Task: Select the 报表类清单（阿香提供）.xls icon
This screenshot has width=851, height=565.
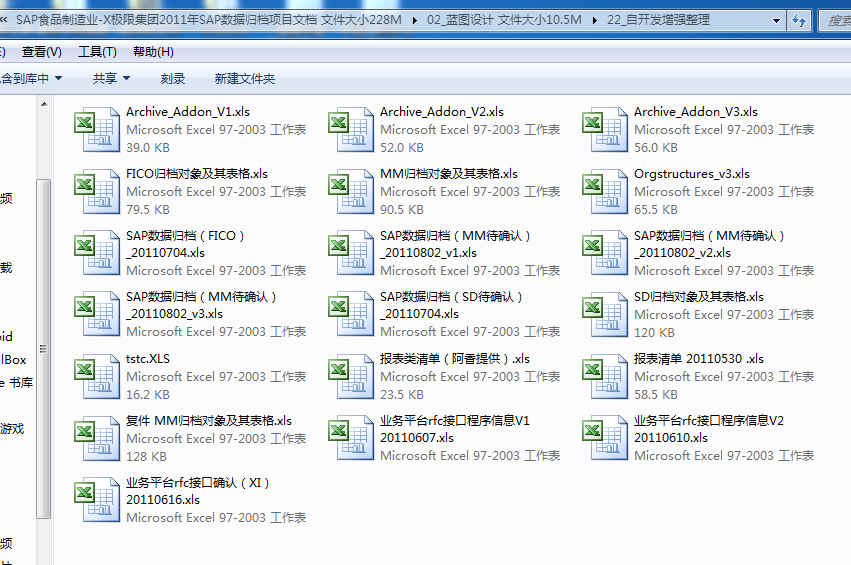Action: tap(351, 376)
